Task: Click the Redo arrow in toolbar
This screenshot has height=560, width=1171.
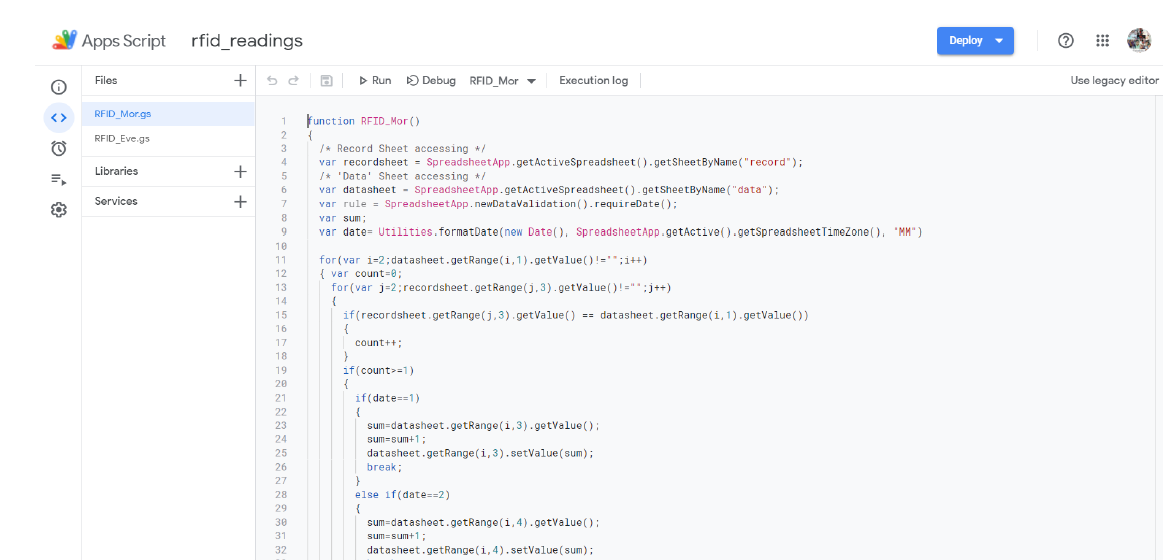Action: (x=293, y=81)
